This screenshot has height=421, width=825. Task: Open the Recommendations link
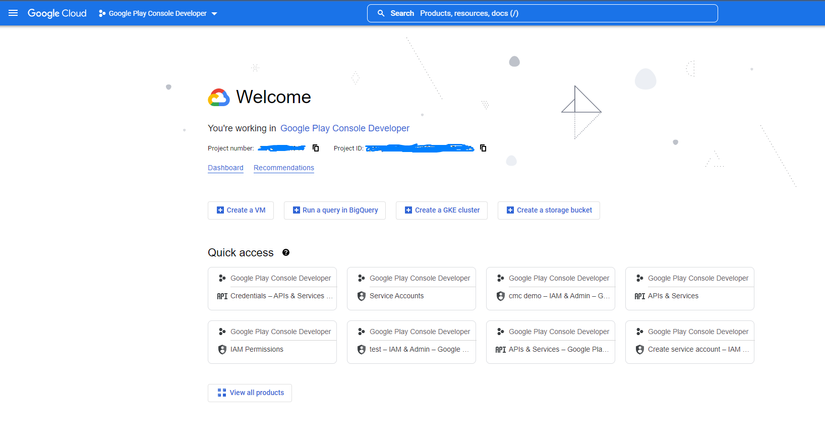tap(284, 168)
